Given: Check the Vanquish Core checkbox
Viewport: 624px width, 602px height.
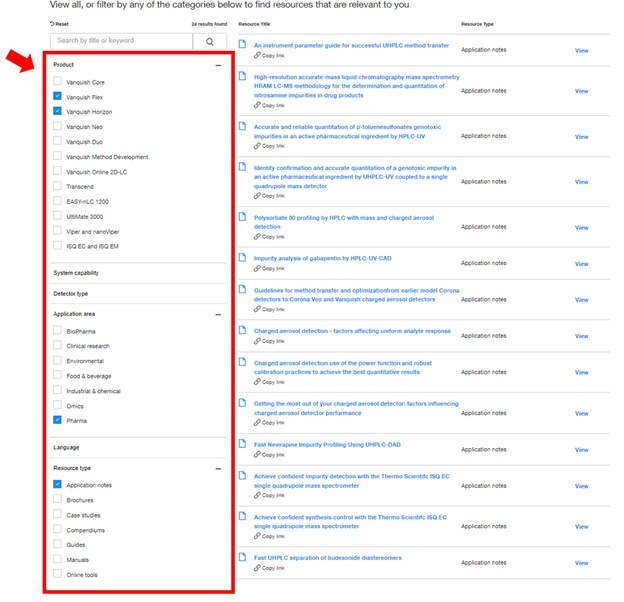Looking at the screenshot, I should coord(57,81).
